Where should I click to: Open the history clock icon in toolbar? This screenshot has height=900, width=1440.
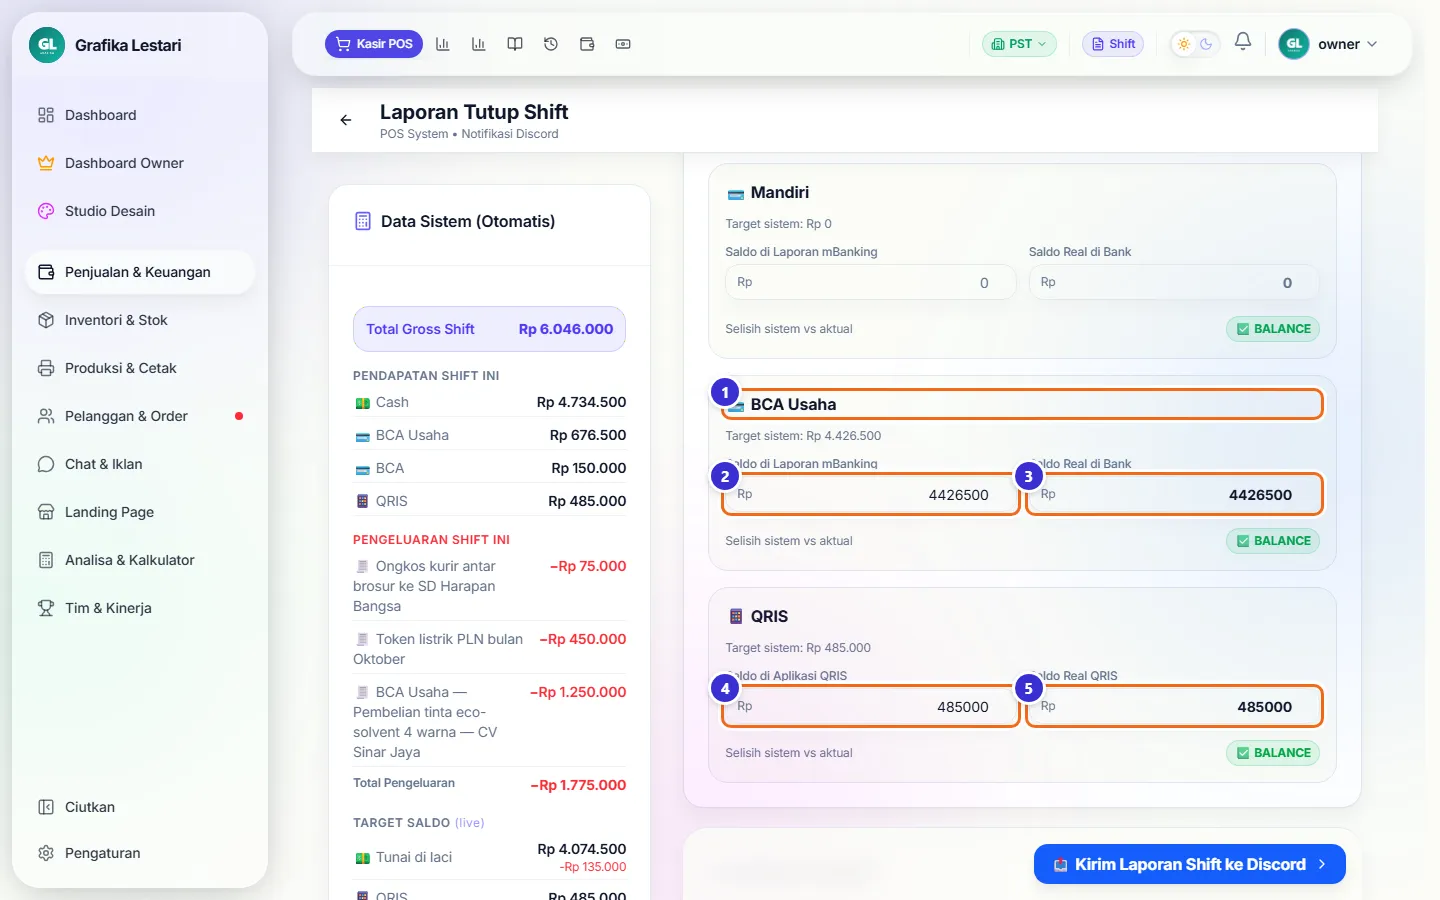[x=551, y=44]
